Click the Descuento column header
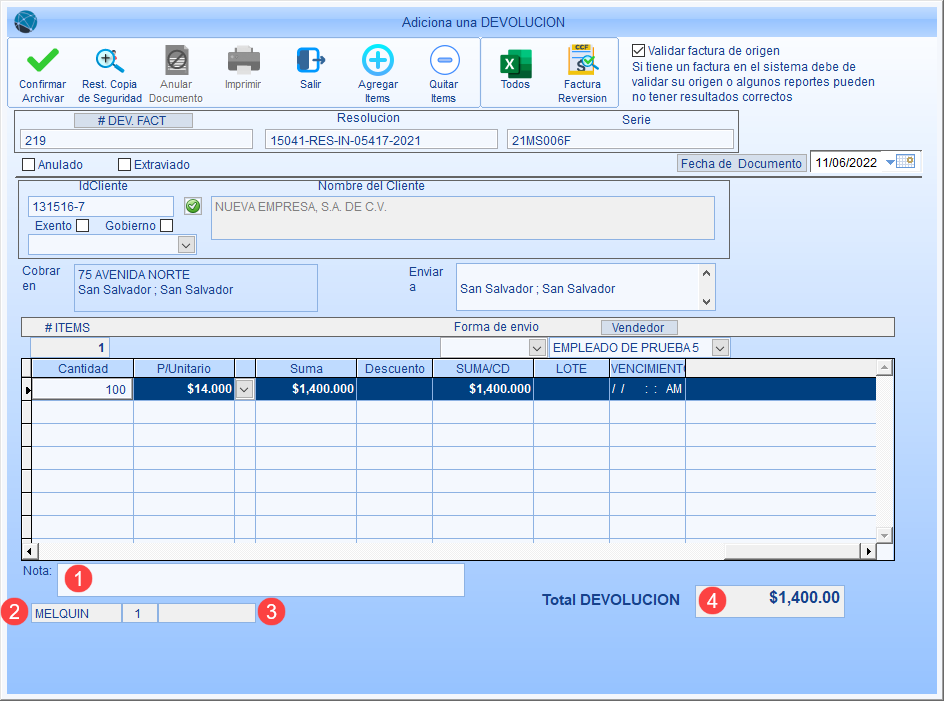The height and width of the screenshot is (701, 944). 394,368
